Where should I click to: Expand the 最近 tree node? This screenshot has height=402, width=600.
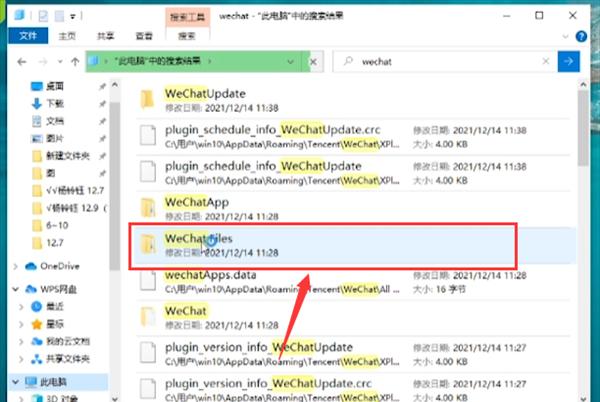pos(21,307)
